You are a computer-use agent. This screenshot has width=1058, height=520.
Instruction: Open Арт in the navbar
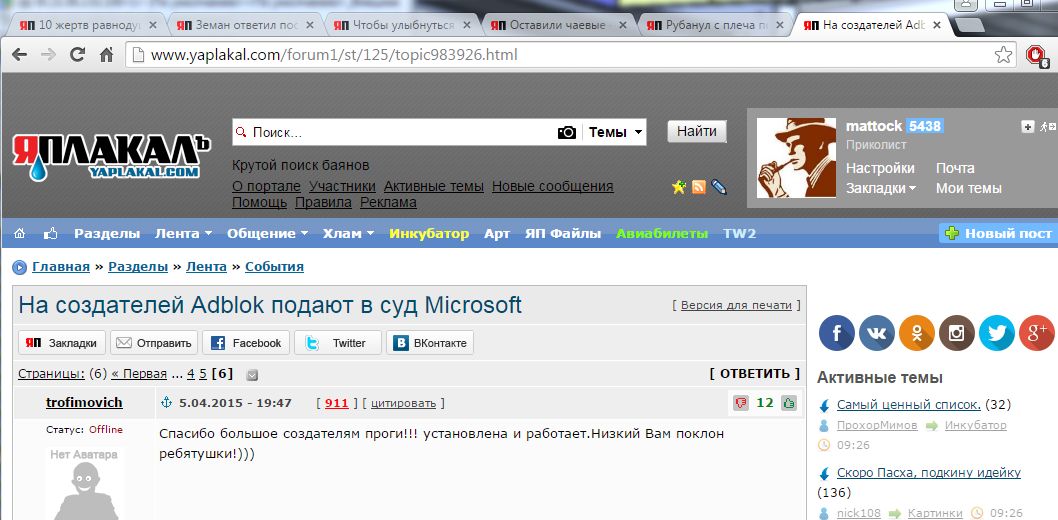(497, 233)
